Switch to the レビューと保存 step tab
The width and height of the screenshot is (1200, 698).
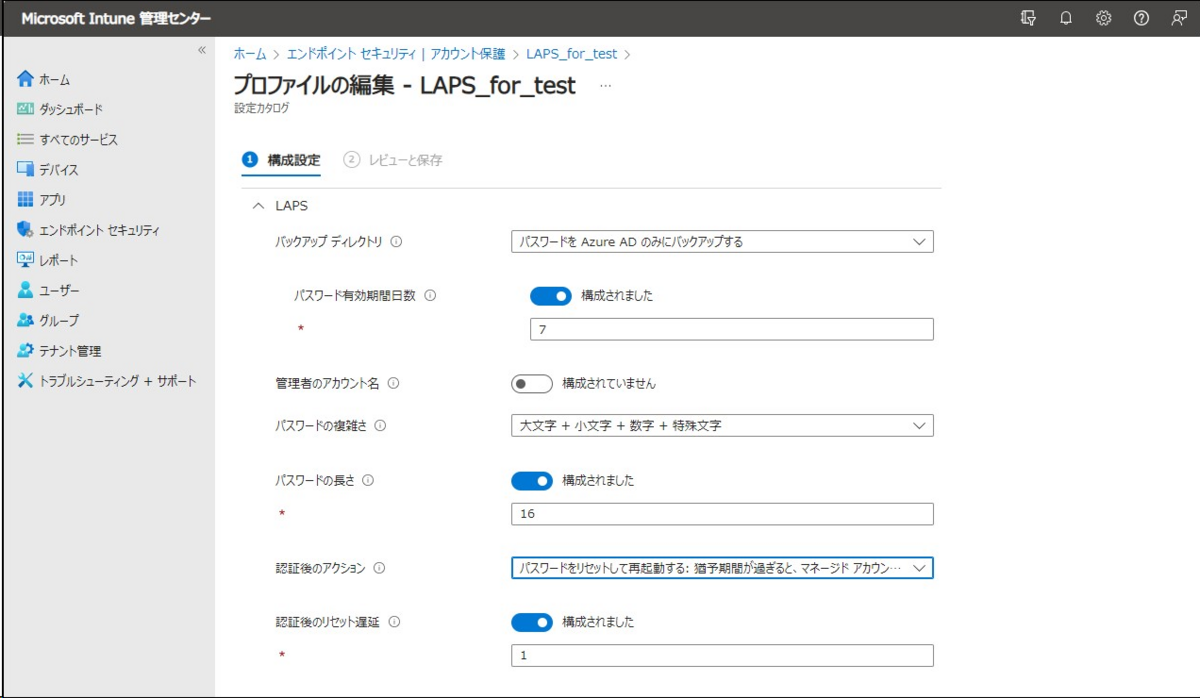393,160
